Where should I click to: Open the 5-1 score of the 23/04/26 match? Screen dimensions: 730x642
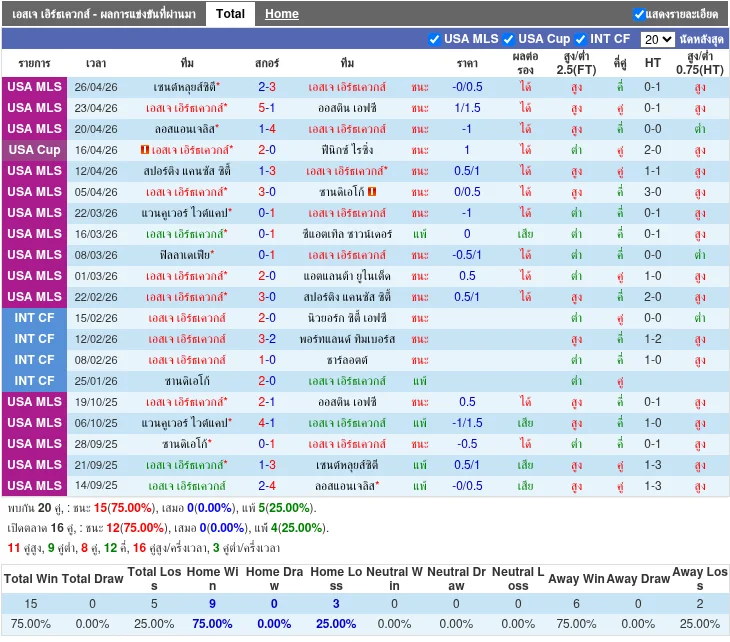(267, 108)
